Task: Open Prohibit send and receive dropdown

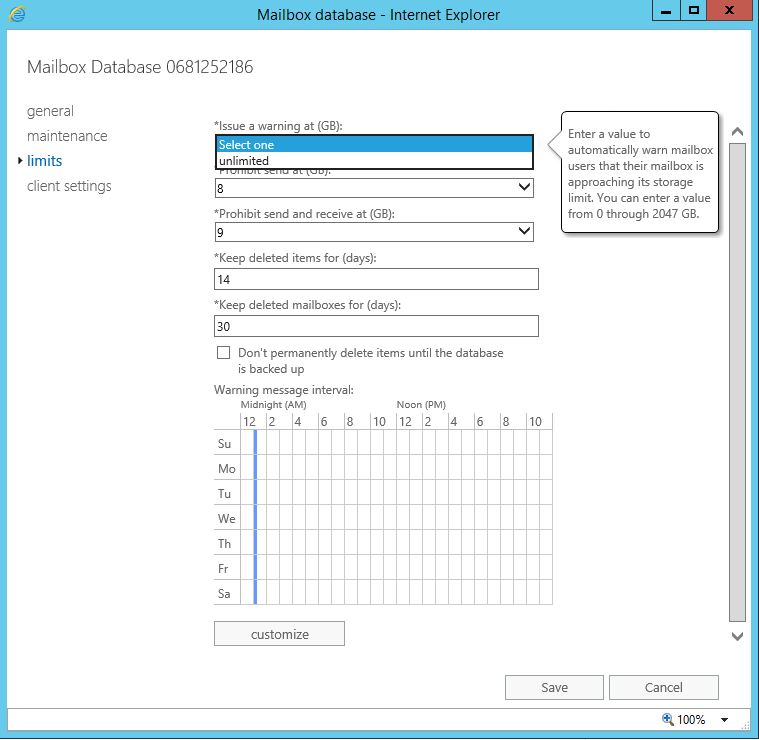Action: click(524, 232)
